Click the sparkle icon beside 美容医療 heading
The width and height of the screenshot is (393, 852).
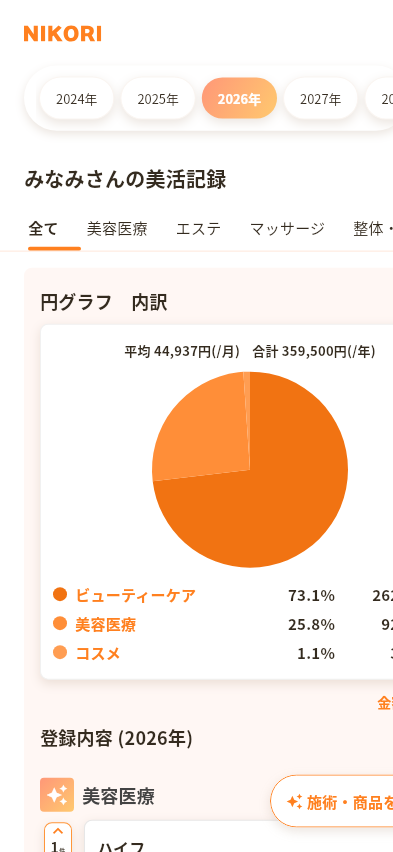point(57,794)
